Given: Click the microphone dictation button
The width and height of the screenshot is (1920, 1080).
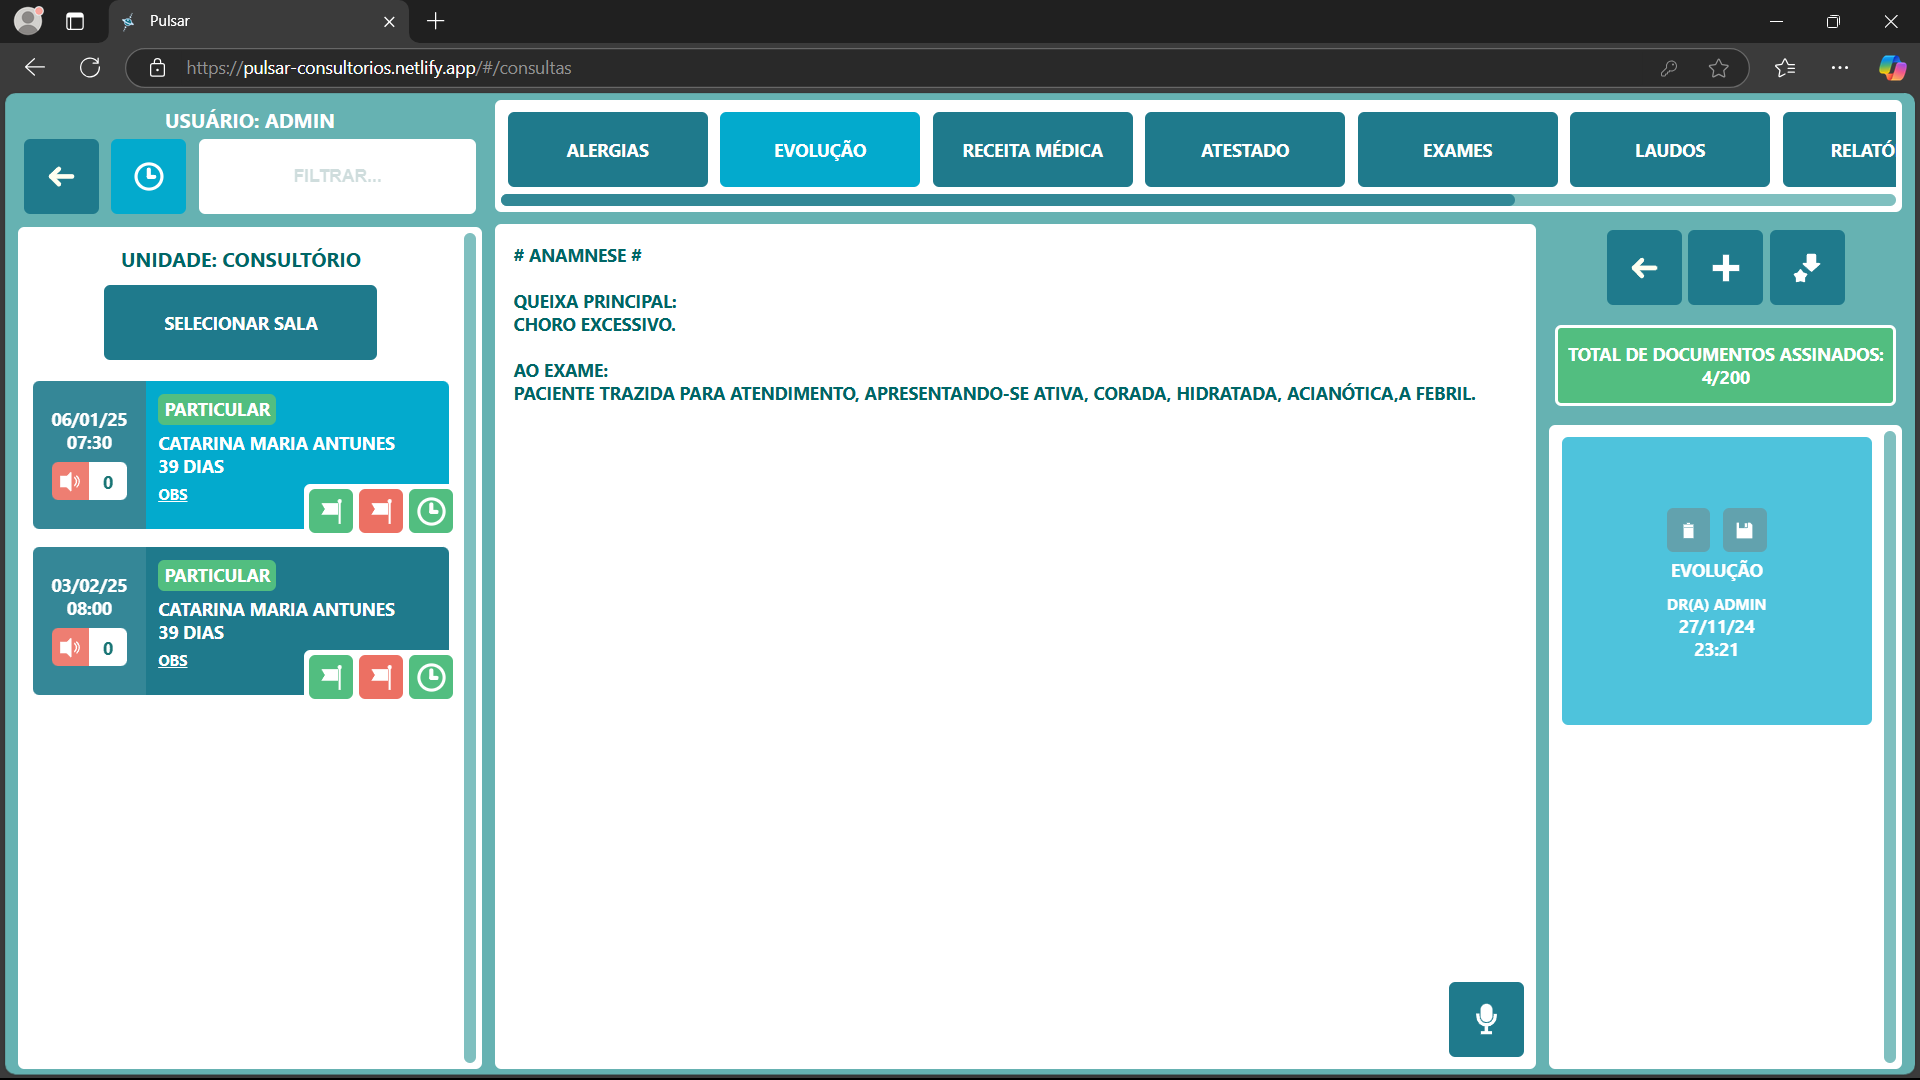Looking at the screenshot, I should 1486,1019.
